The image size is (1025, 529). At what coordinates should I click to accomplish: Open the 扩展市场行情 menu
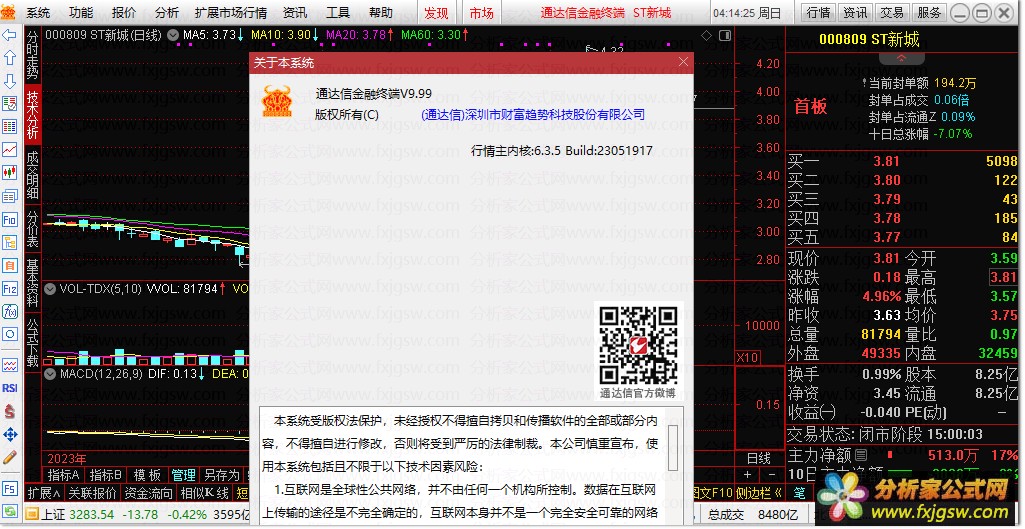pyautogui.click(x=231, y=12)
